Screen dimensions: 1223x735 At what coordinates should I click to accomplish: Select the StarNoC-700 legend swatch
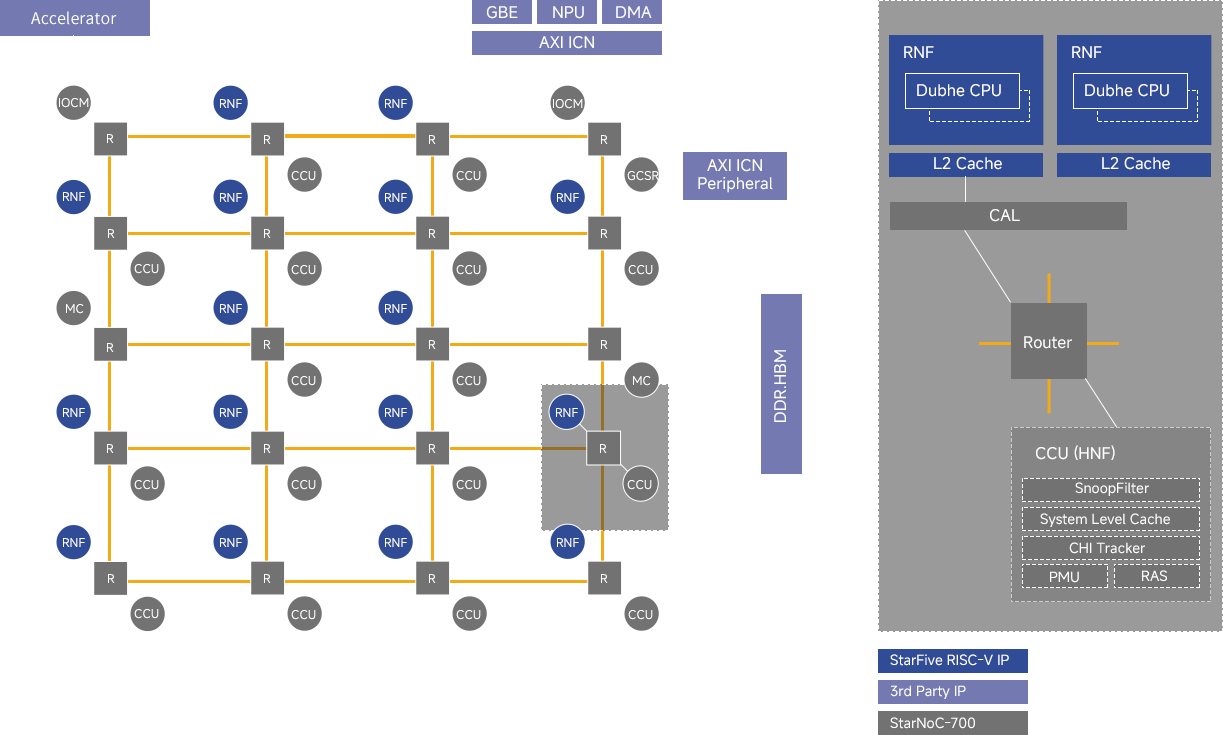click(951, 722)
